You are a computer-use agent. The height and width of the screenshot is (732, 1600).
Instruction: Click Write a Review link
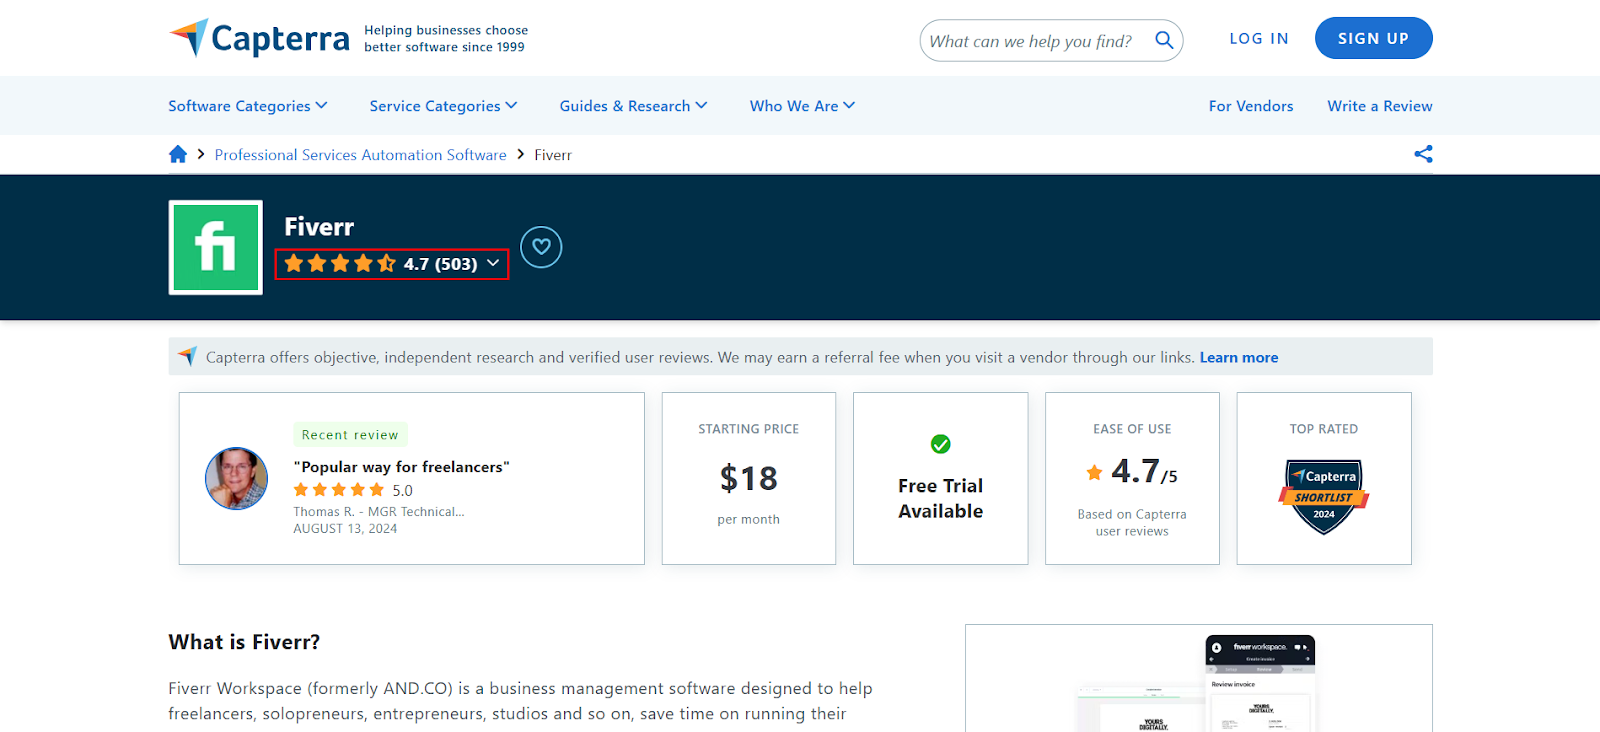click(x=1380, y=106)
